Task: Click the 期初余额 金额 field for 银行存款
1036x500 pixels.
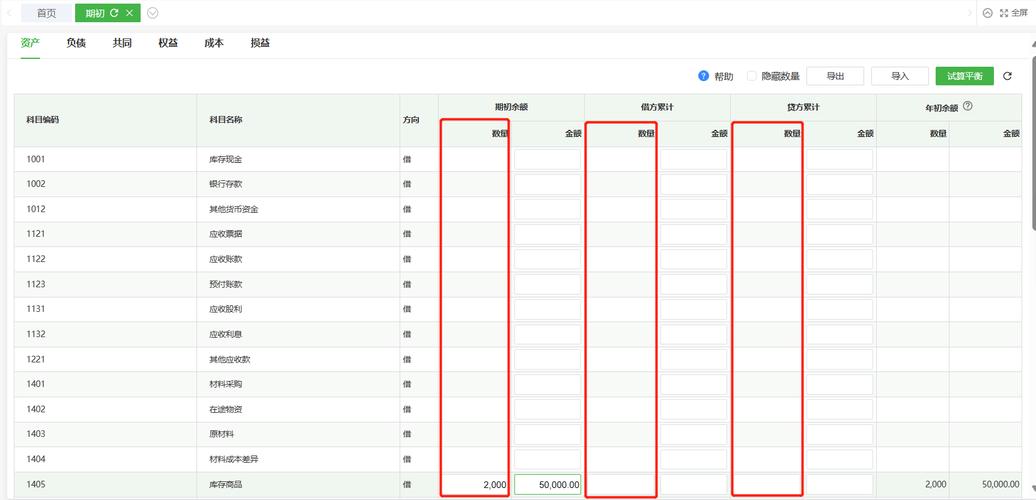Action: pyautogui.click(x=547, y=184)
